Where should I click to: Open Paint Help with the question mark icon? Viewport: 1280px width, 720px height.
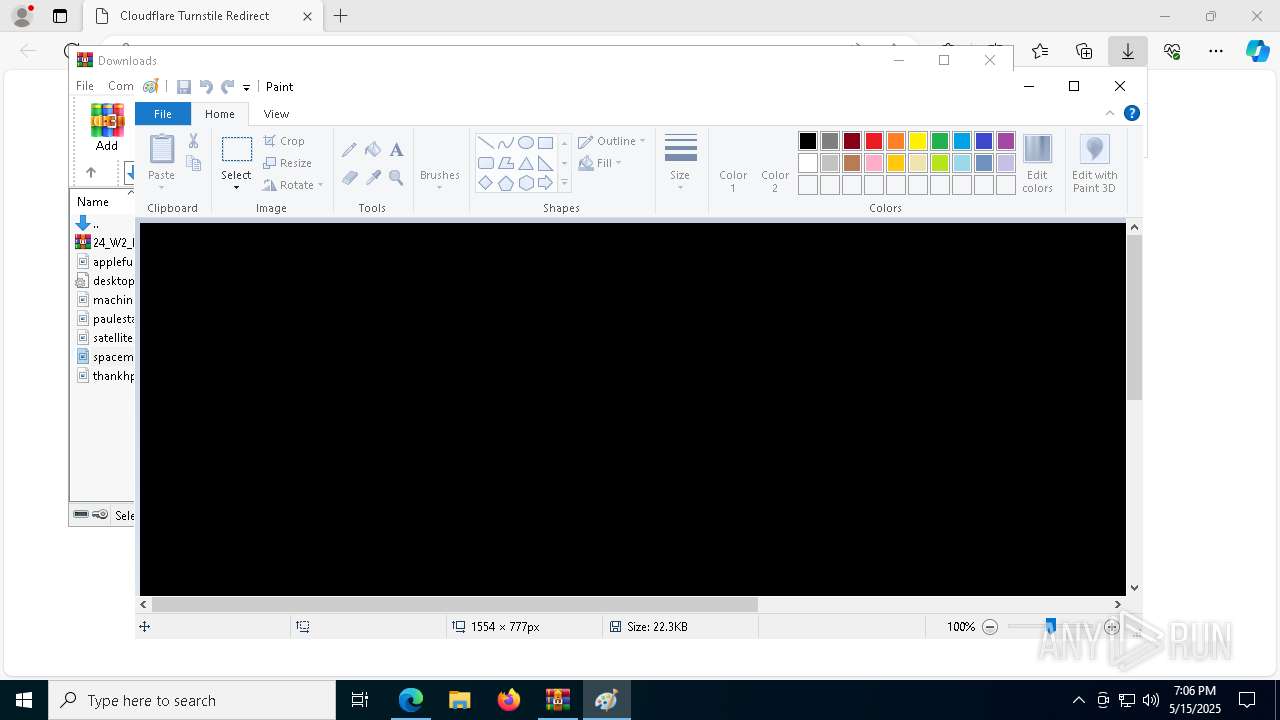click(1132, 113)
